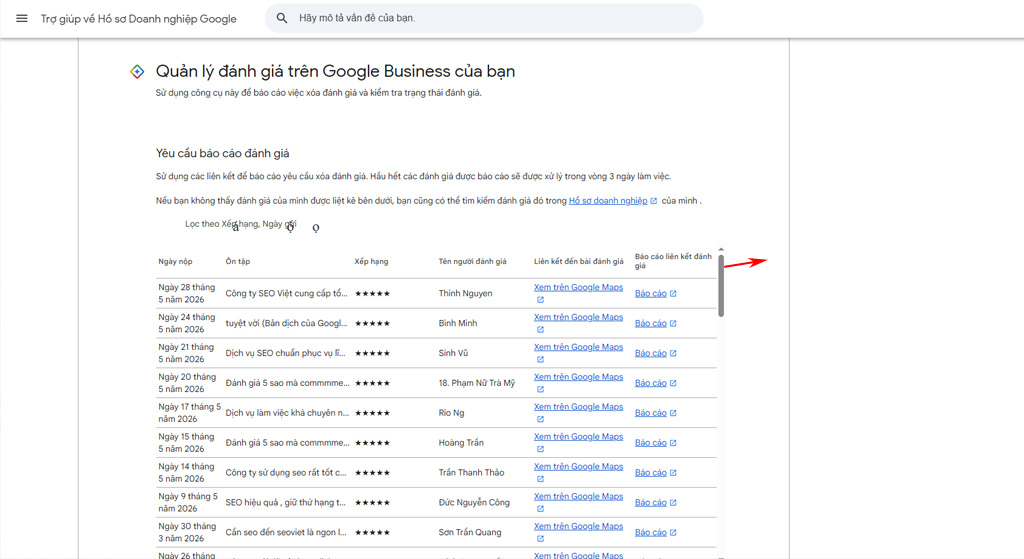Click 'Báo cáo' for Đức Nguyễn Công review

point(650,503)
